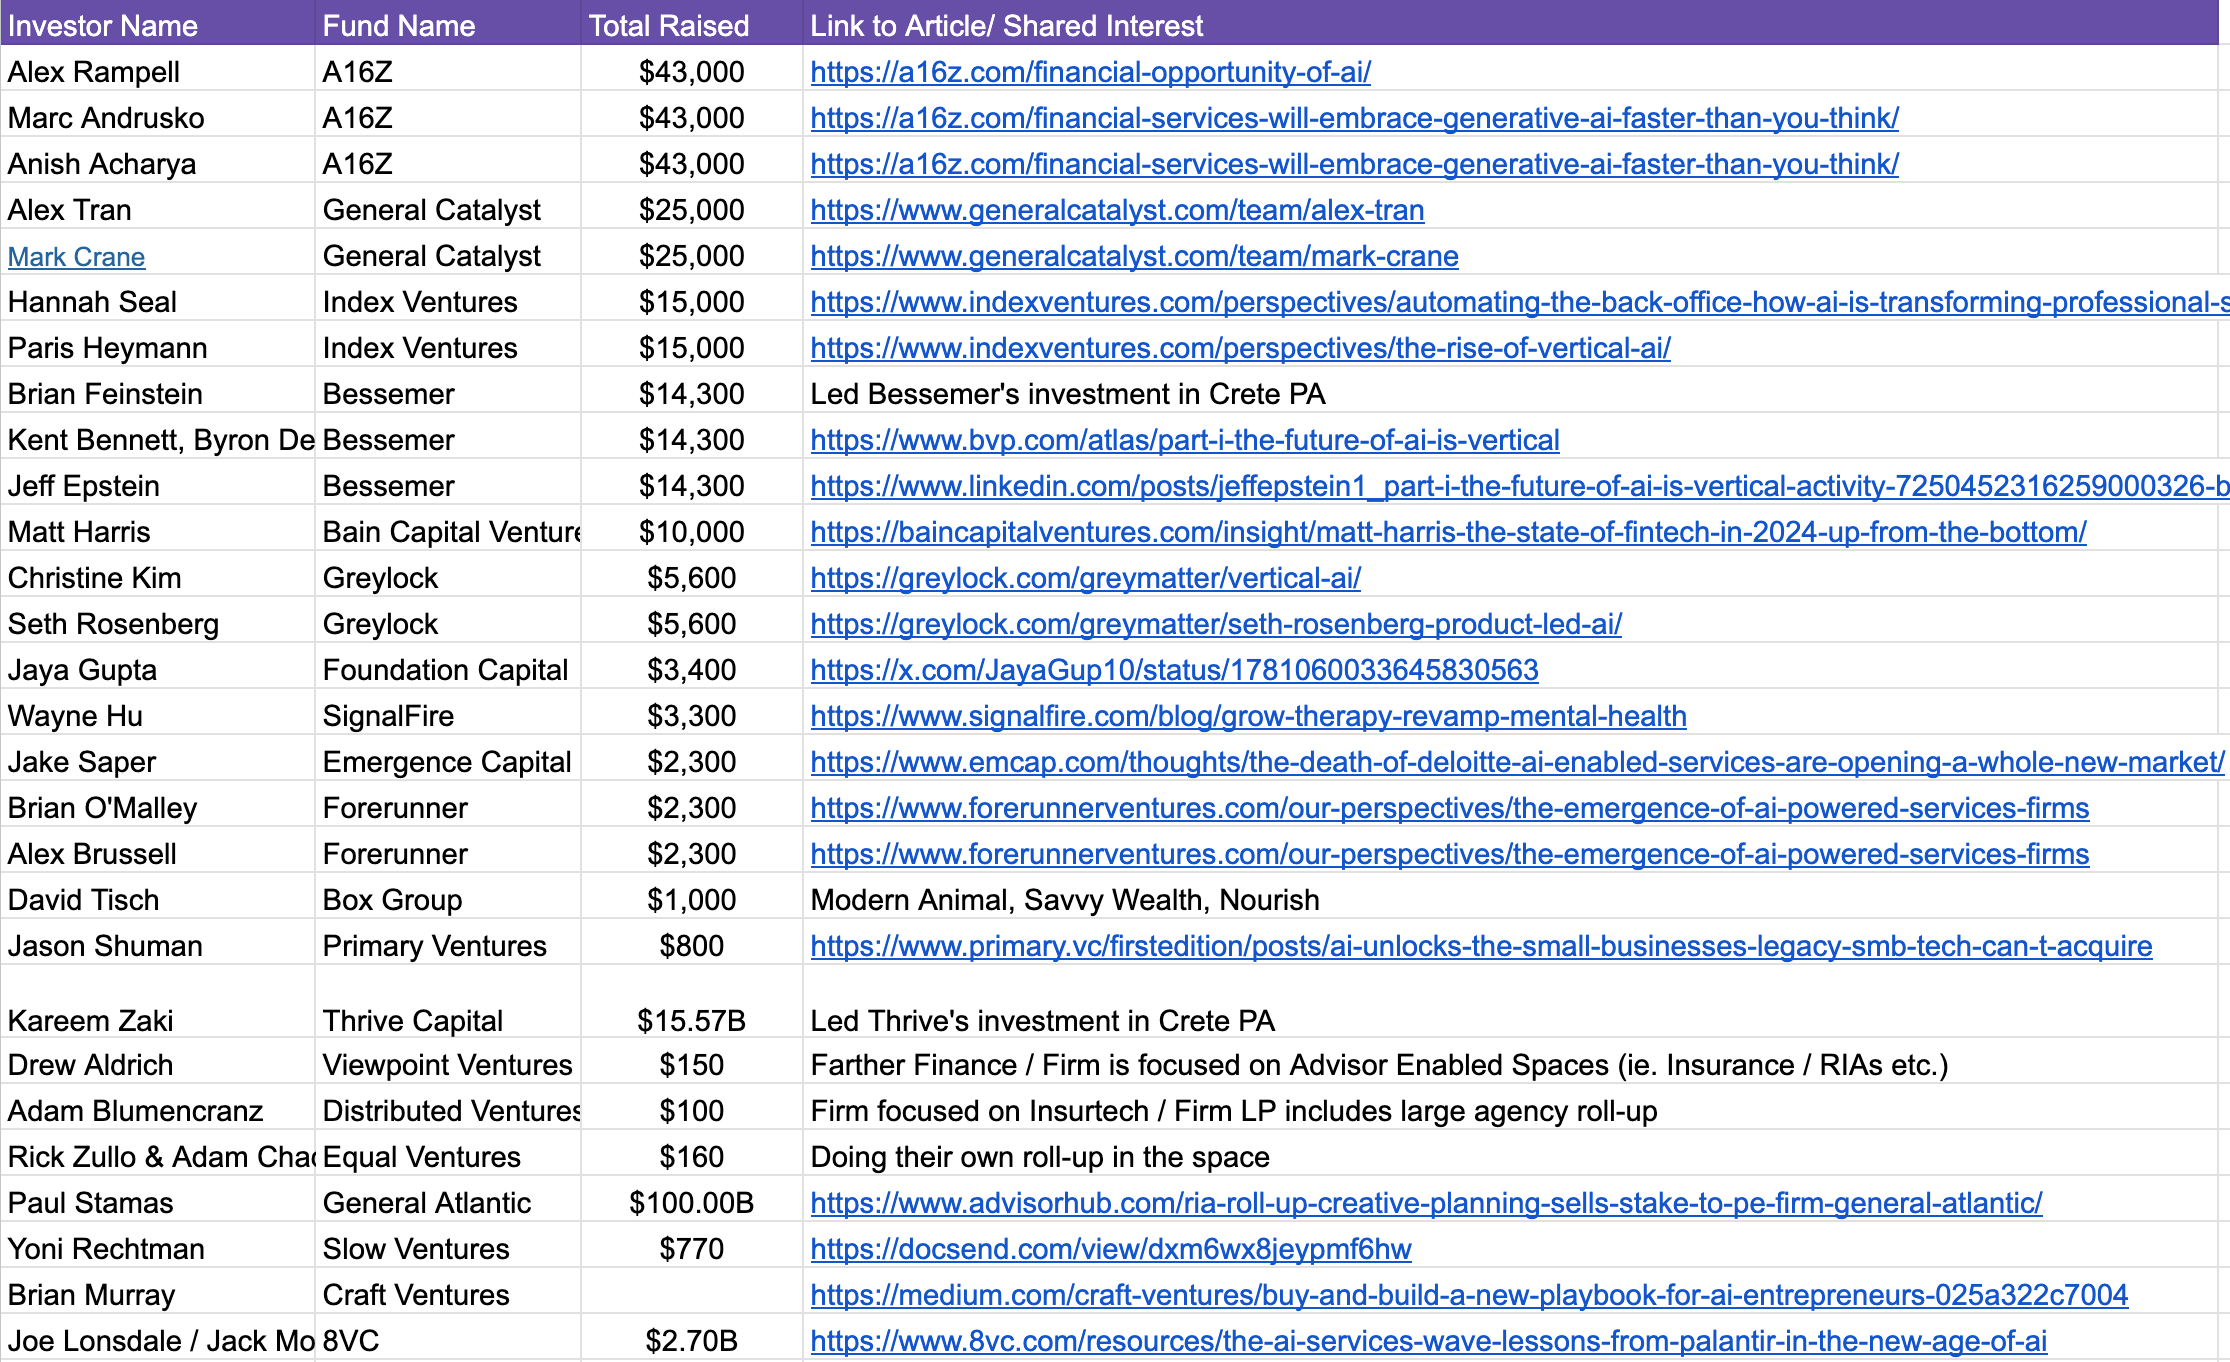Open the General Catalyst mark-crane team link
2230x1362 pixels.
[1134, 256]
